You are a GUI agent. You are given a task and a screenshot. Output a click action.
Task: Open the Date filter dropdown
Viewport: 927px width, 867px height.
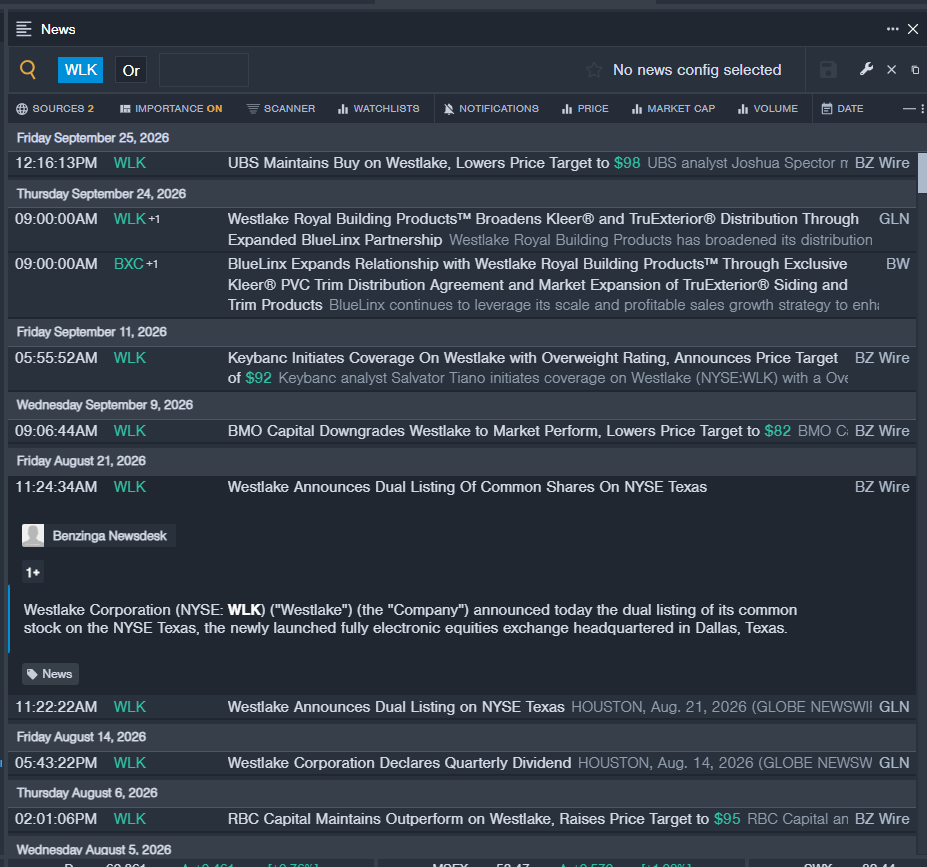[842, 109]
